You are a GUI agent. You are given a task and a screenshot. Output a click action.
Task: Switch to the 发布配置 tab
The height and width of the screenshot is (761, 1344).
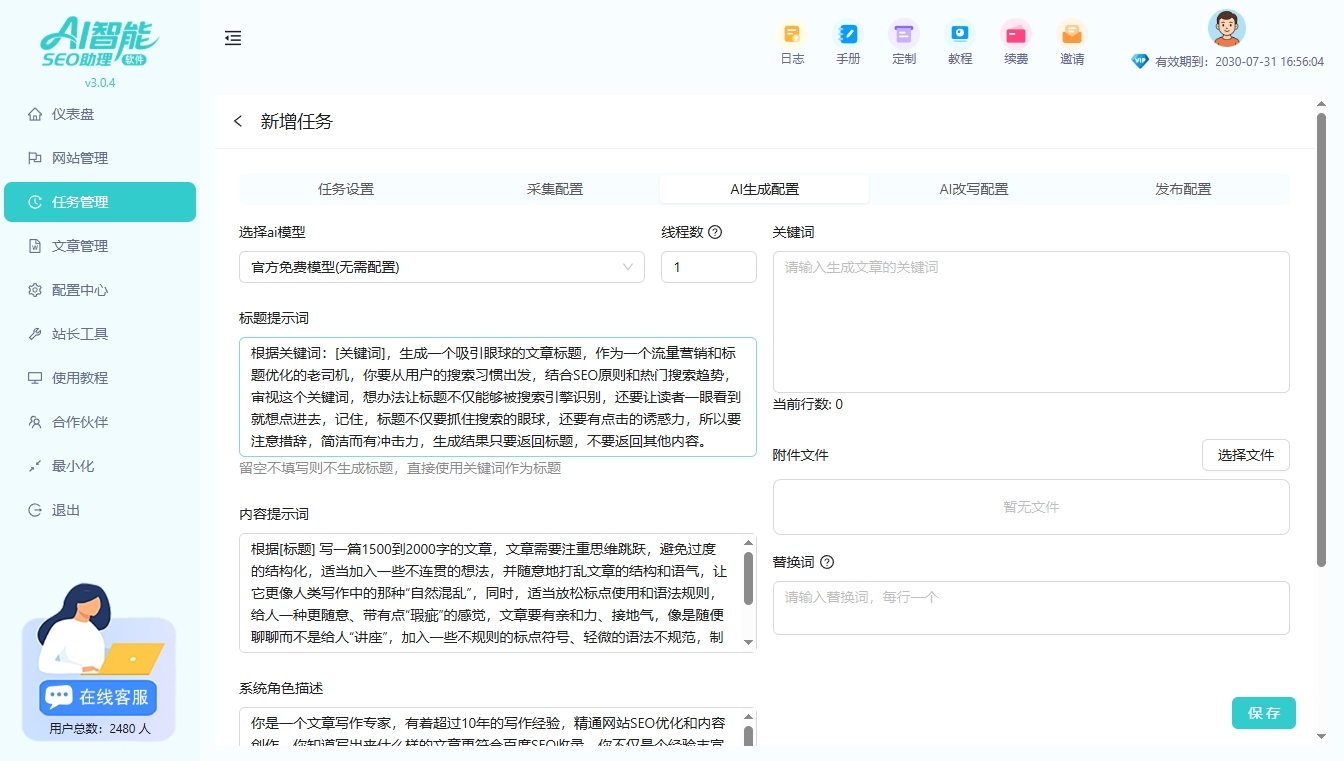(x=1181, y=187)
